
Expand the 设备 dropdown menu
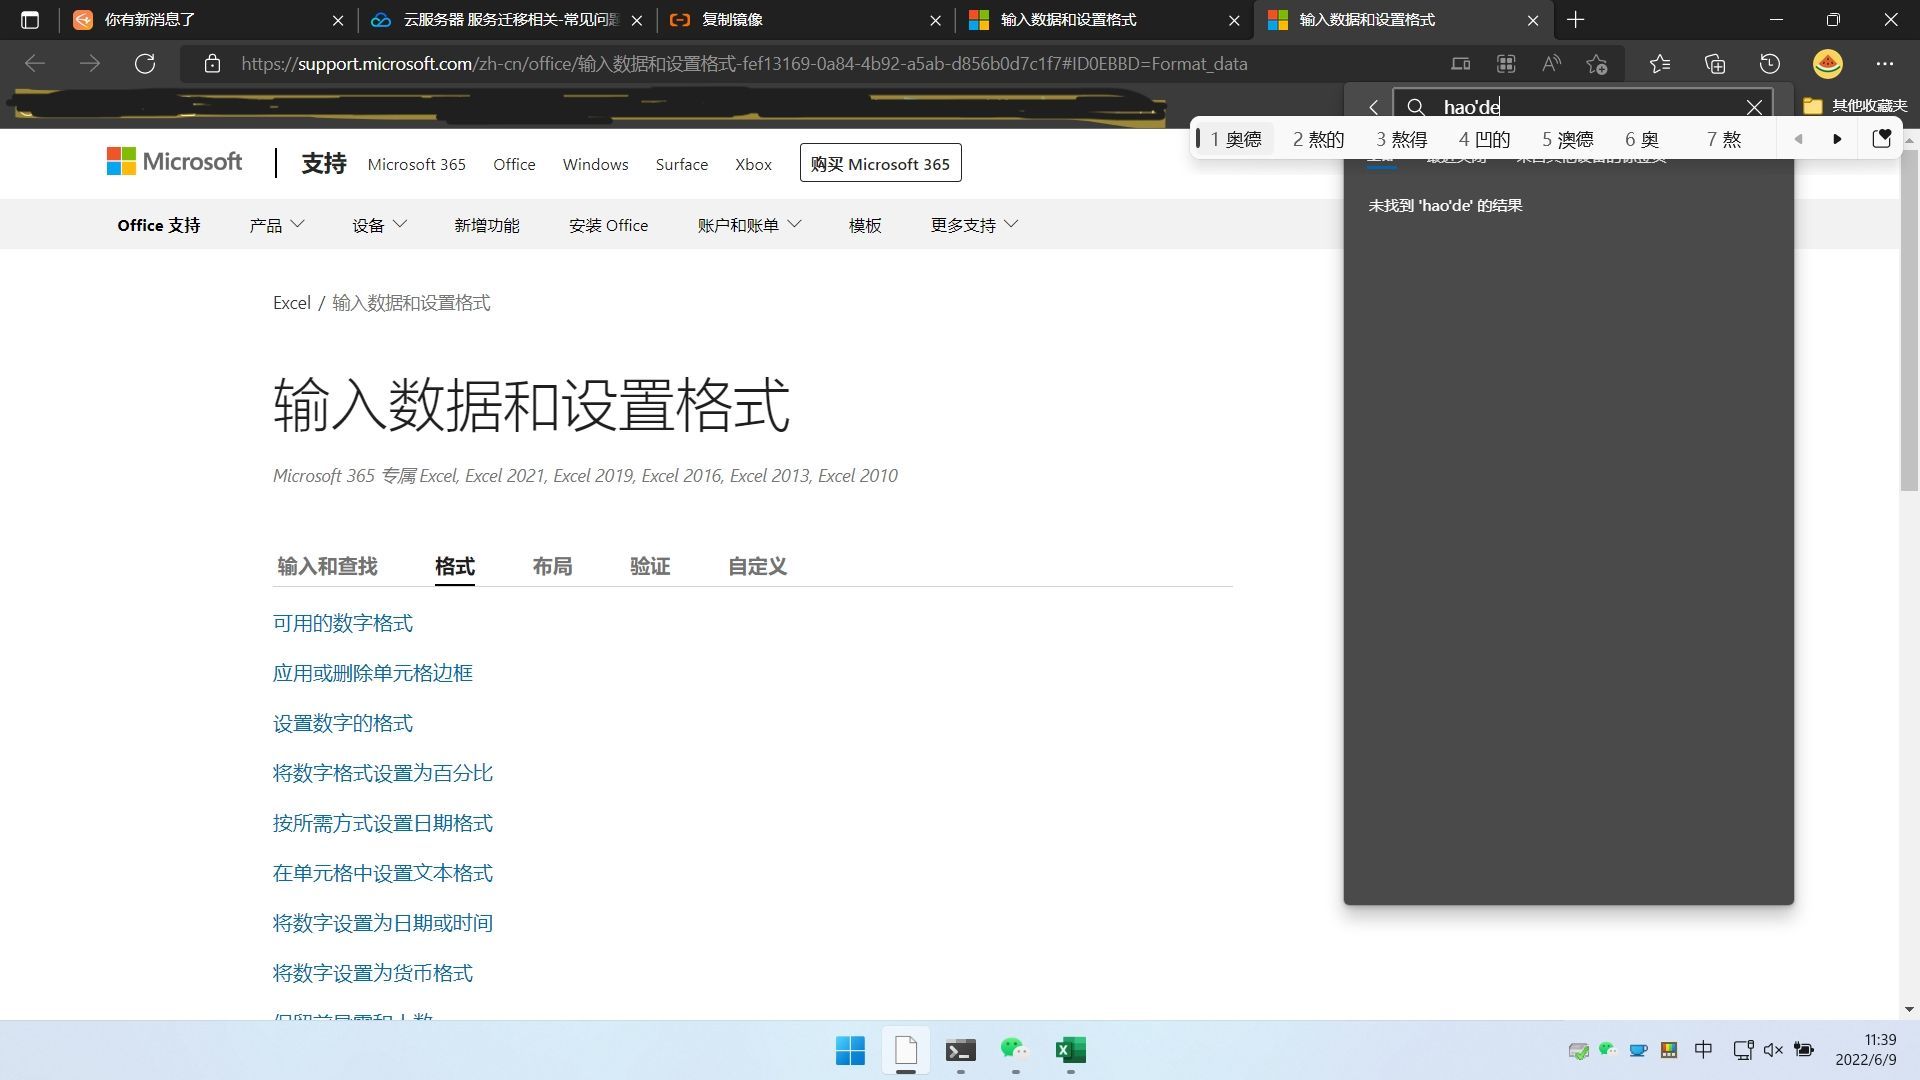379,225
